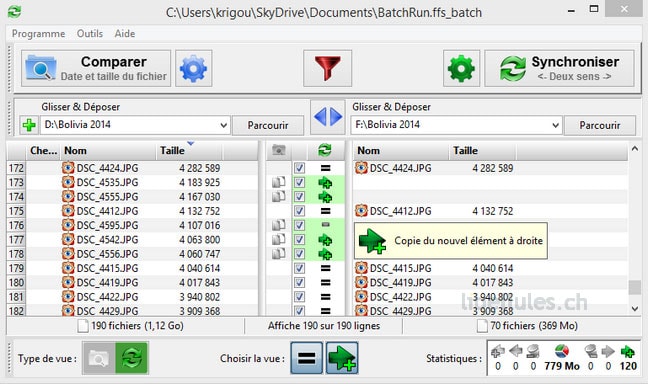This screenshot has height=384, width=648.
Task: Uncheck checkbox for row 177 DSC_4542.JPG
Action: tap(299, 240)
